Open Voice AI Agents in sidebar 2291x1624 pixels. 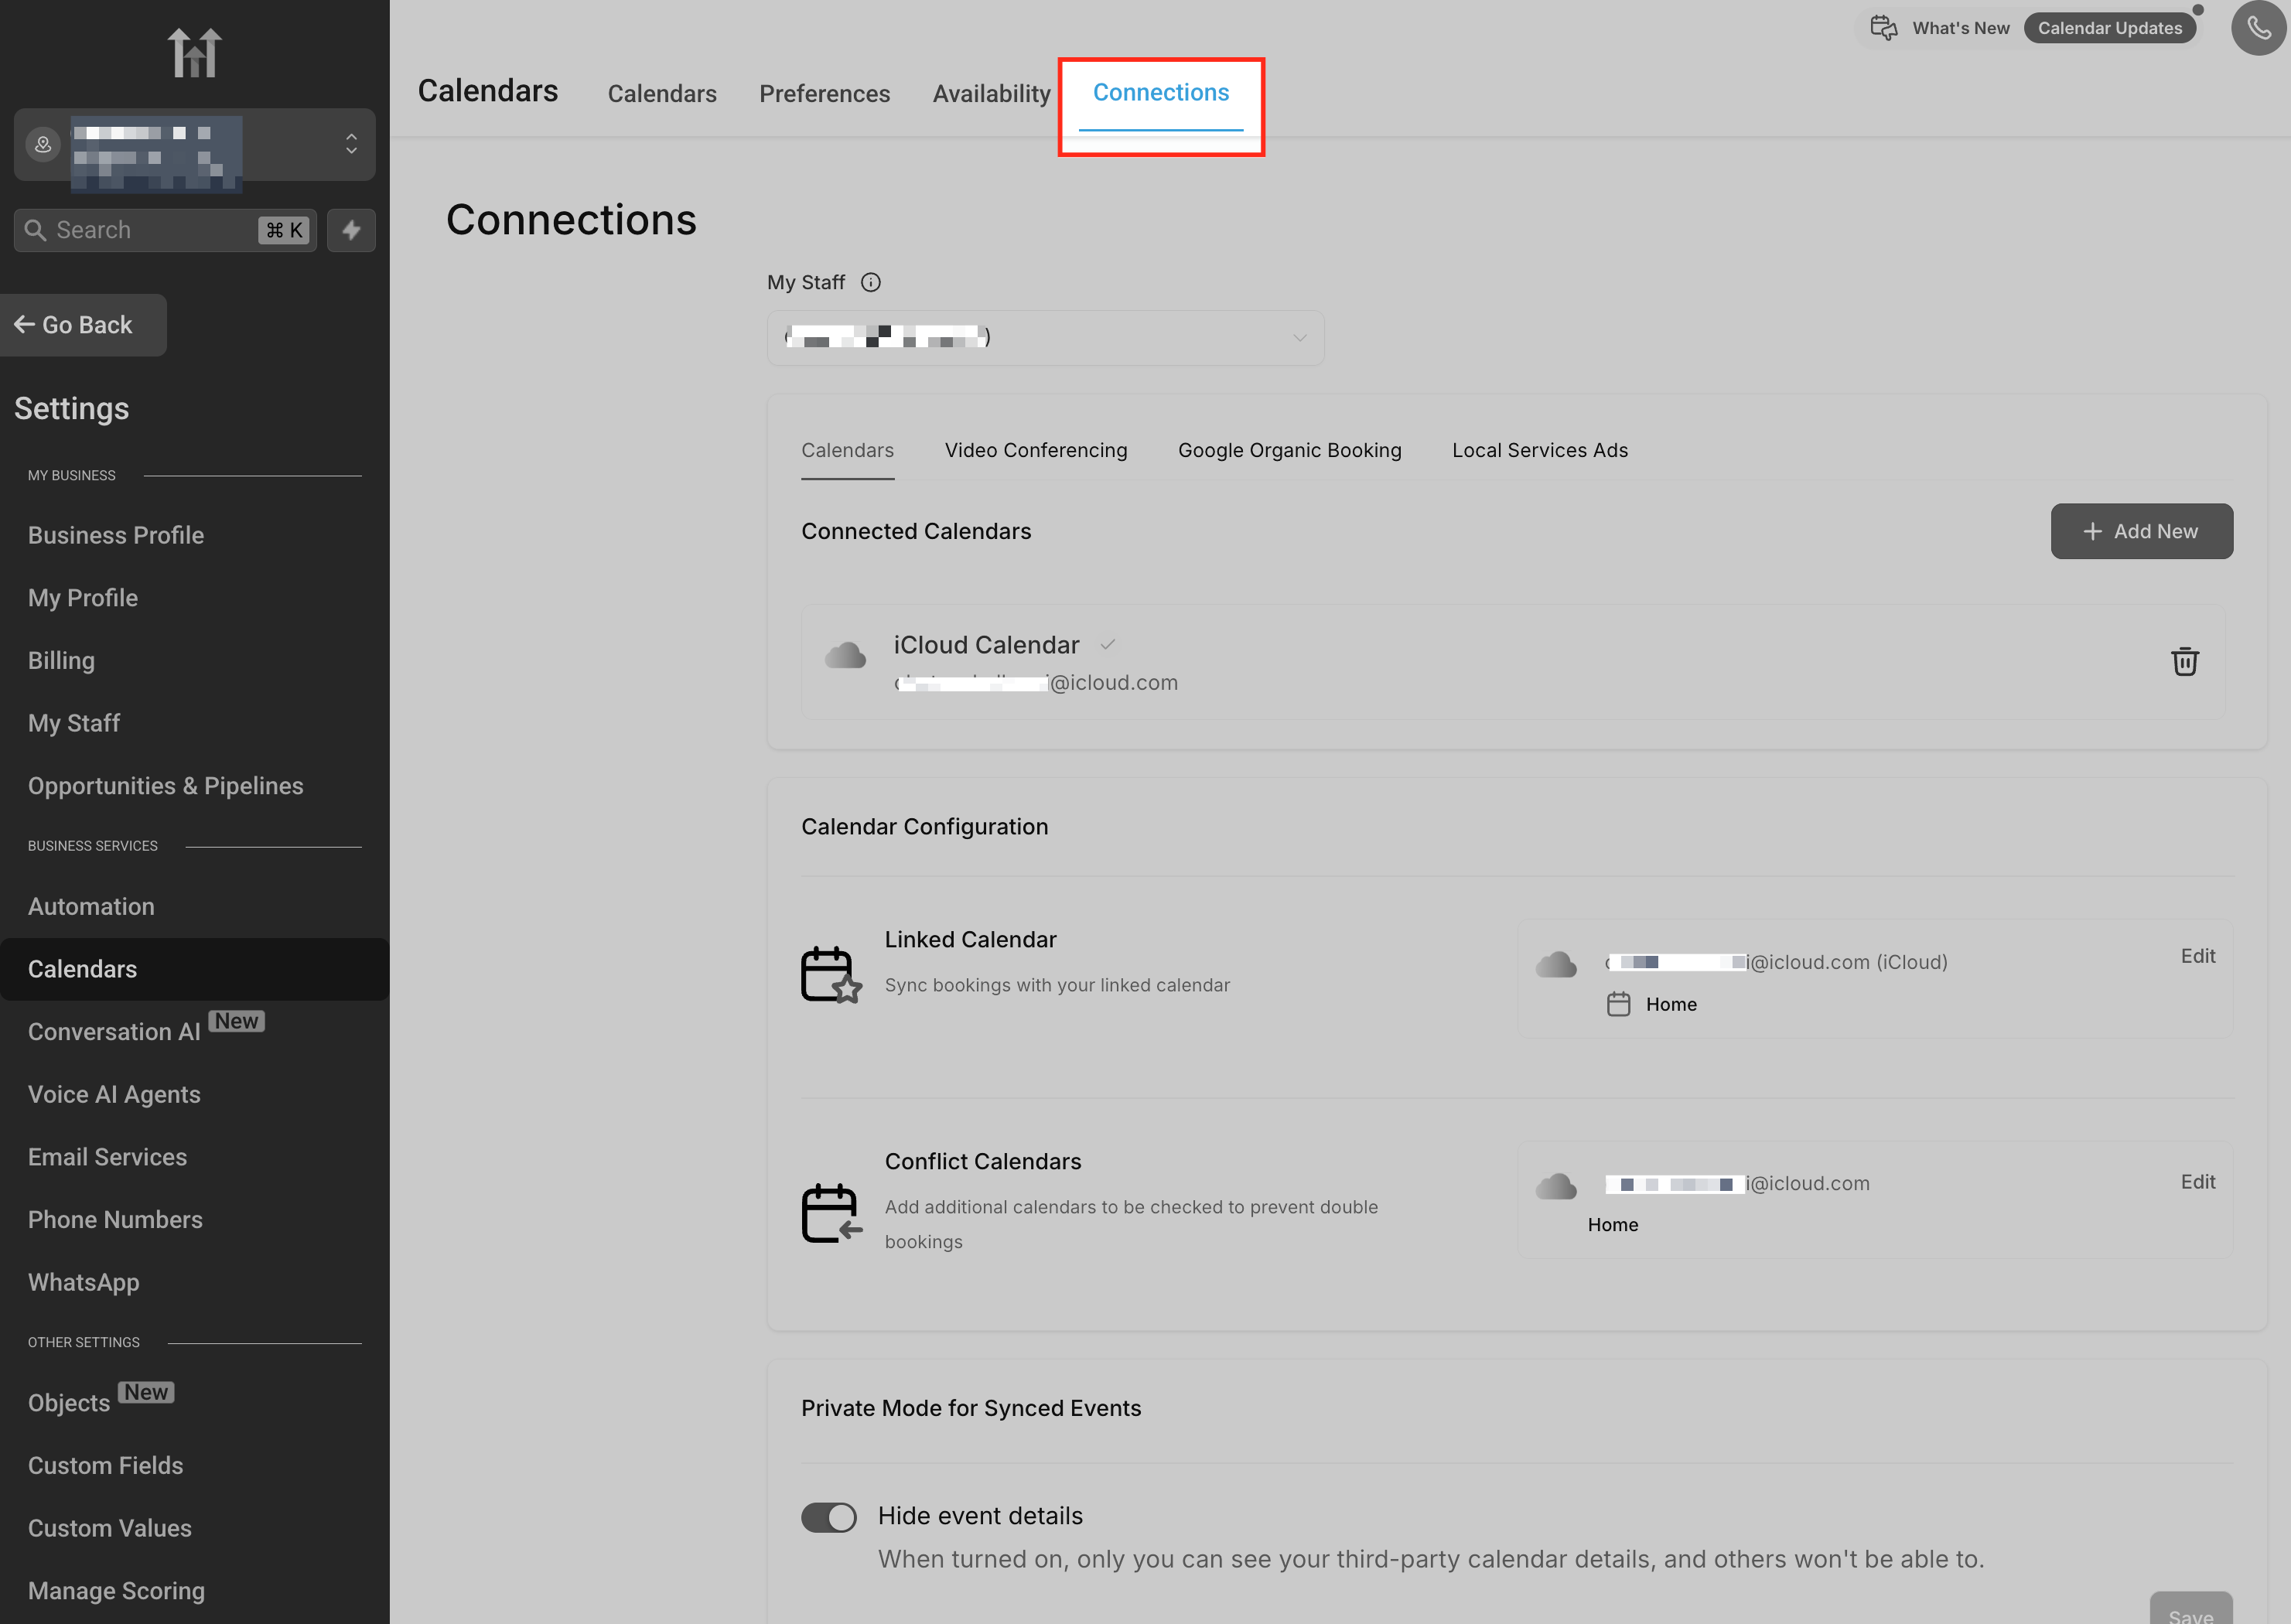(x=114, y=1094)
